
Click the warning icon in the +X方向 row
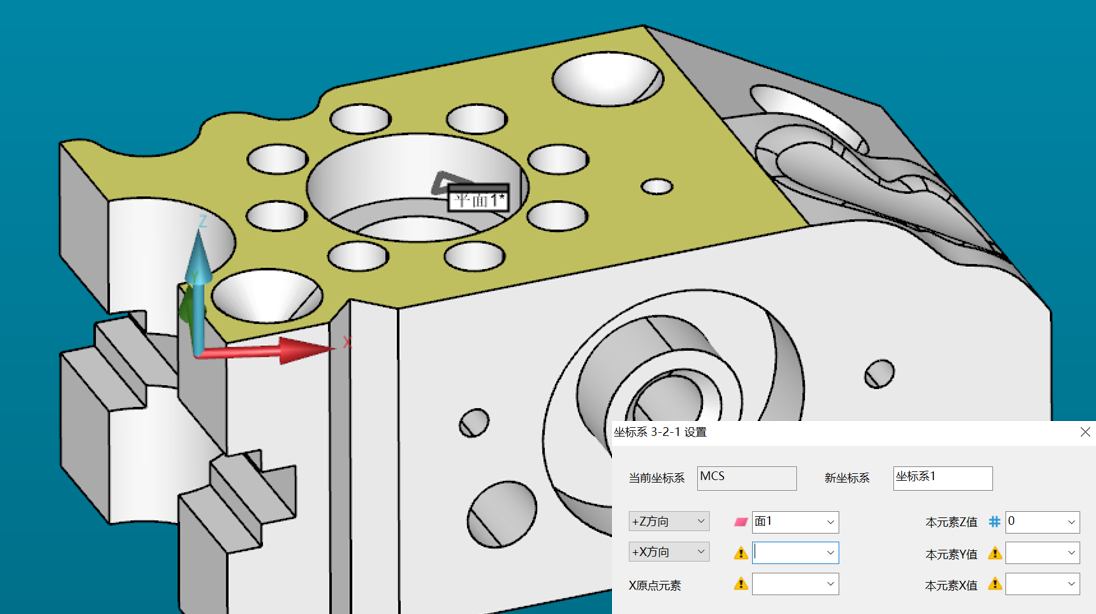(740, 553)
